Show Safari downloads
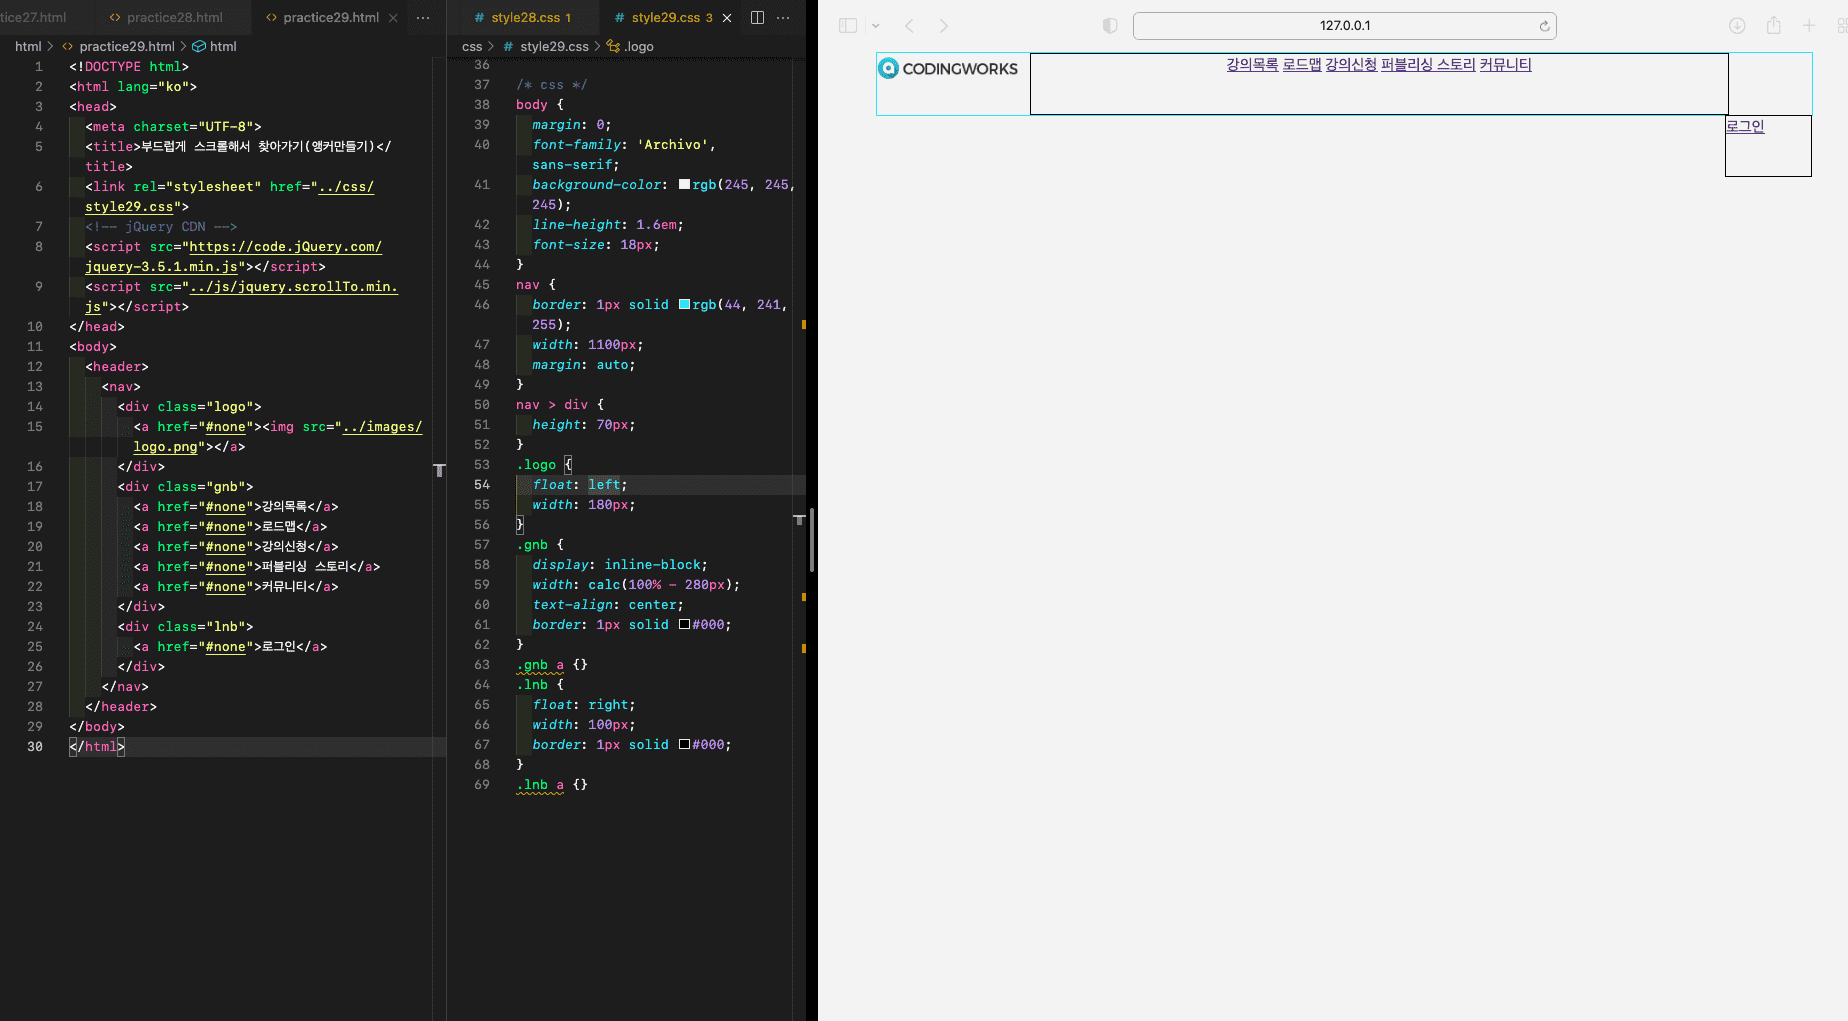1848x1021 pixels. [x=1737, y=26]
